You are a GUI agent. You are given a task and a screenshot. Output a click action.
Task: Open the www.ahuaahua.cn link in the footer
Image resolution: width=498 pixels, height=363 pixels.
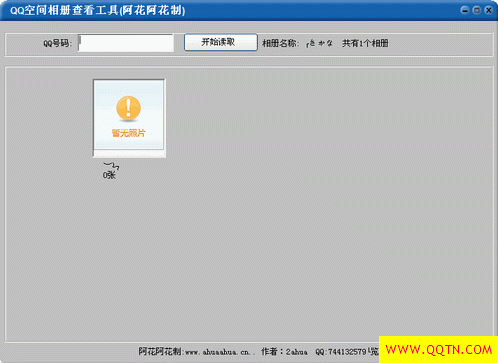point(218,352)
